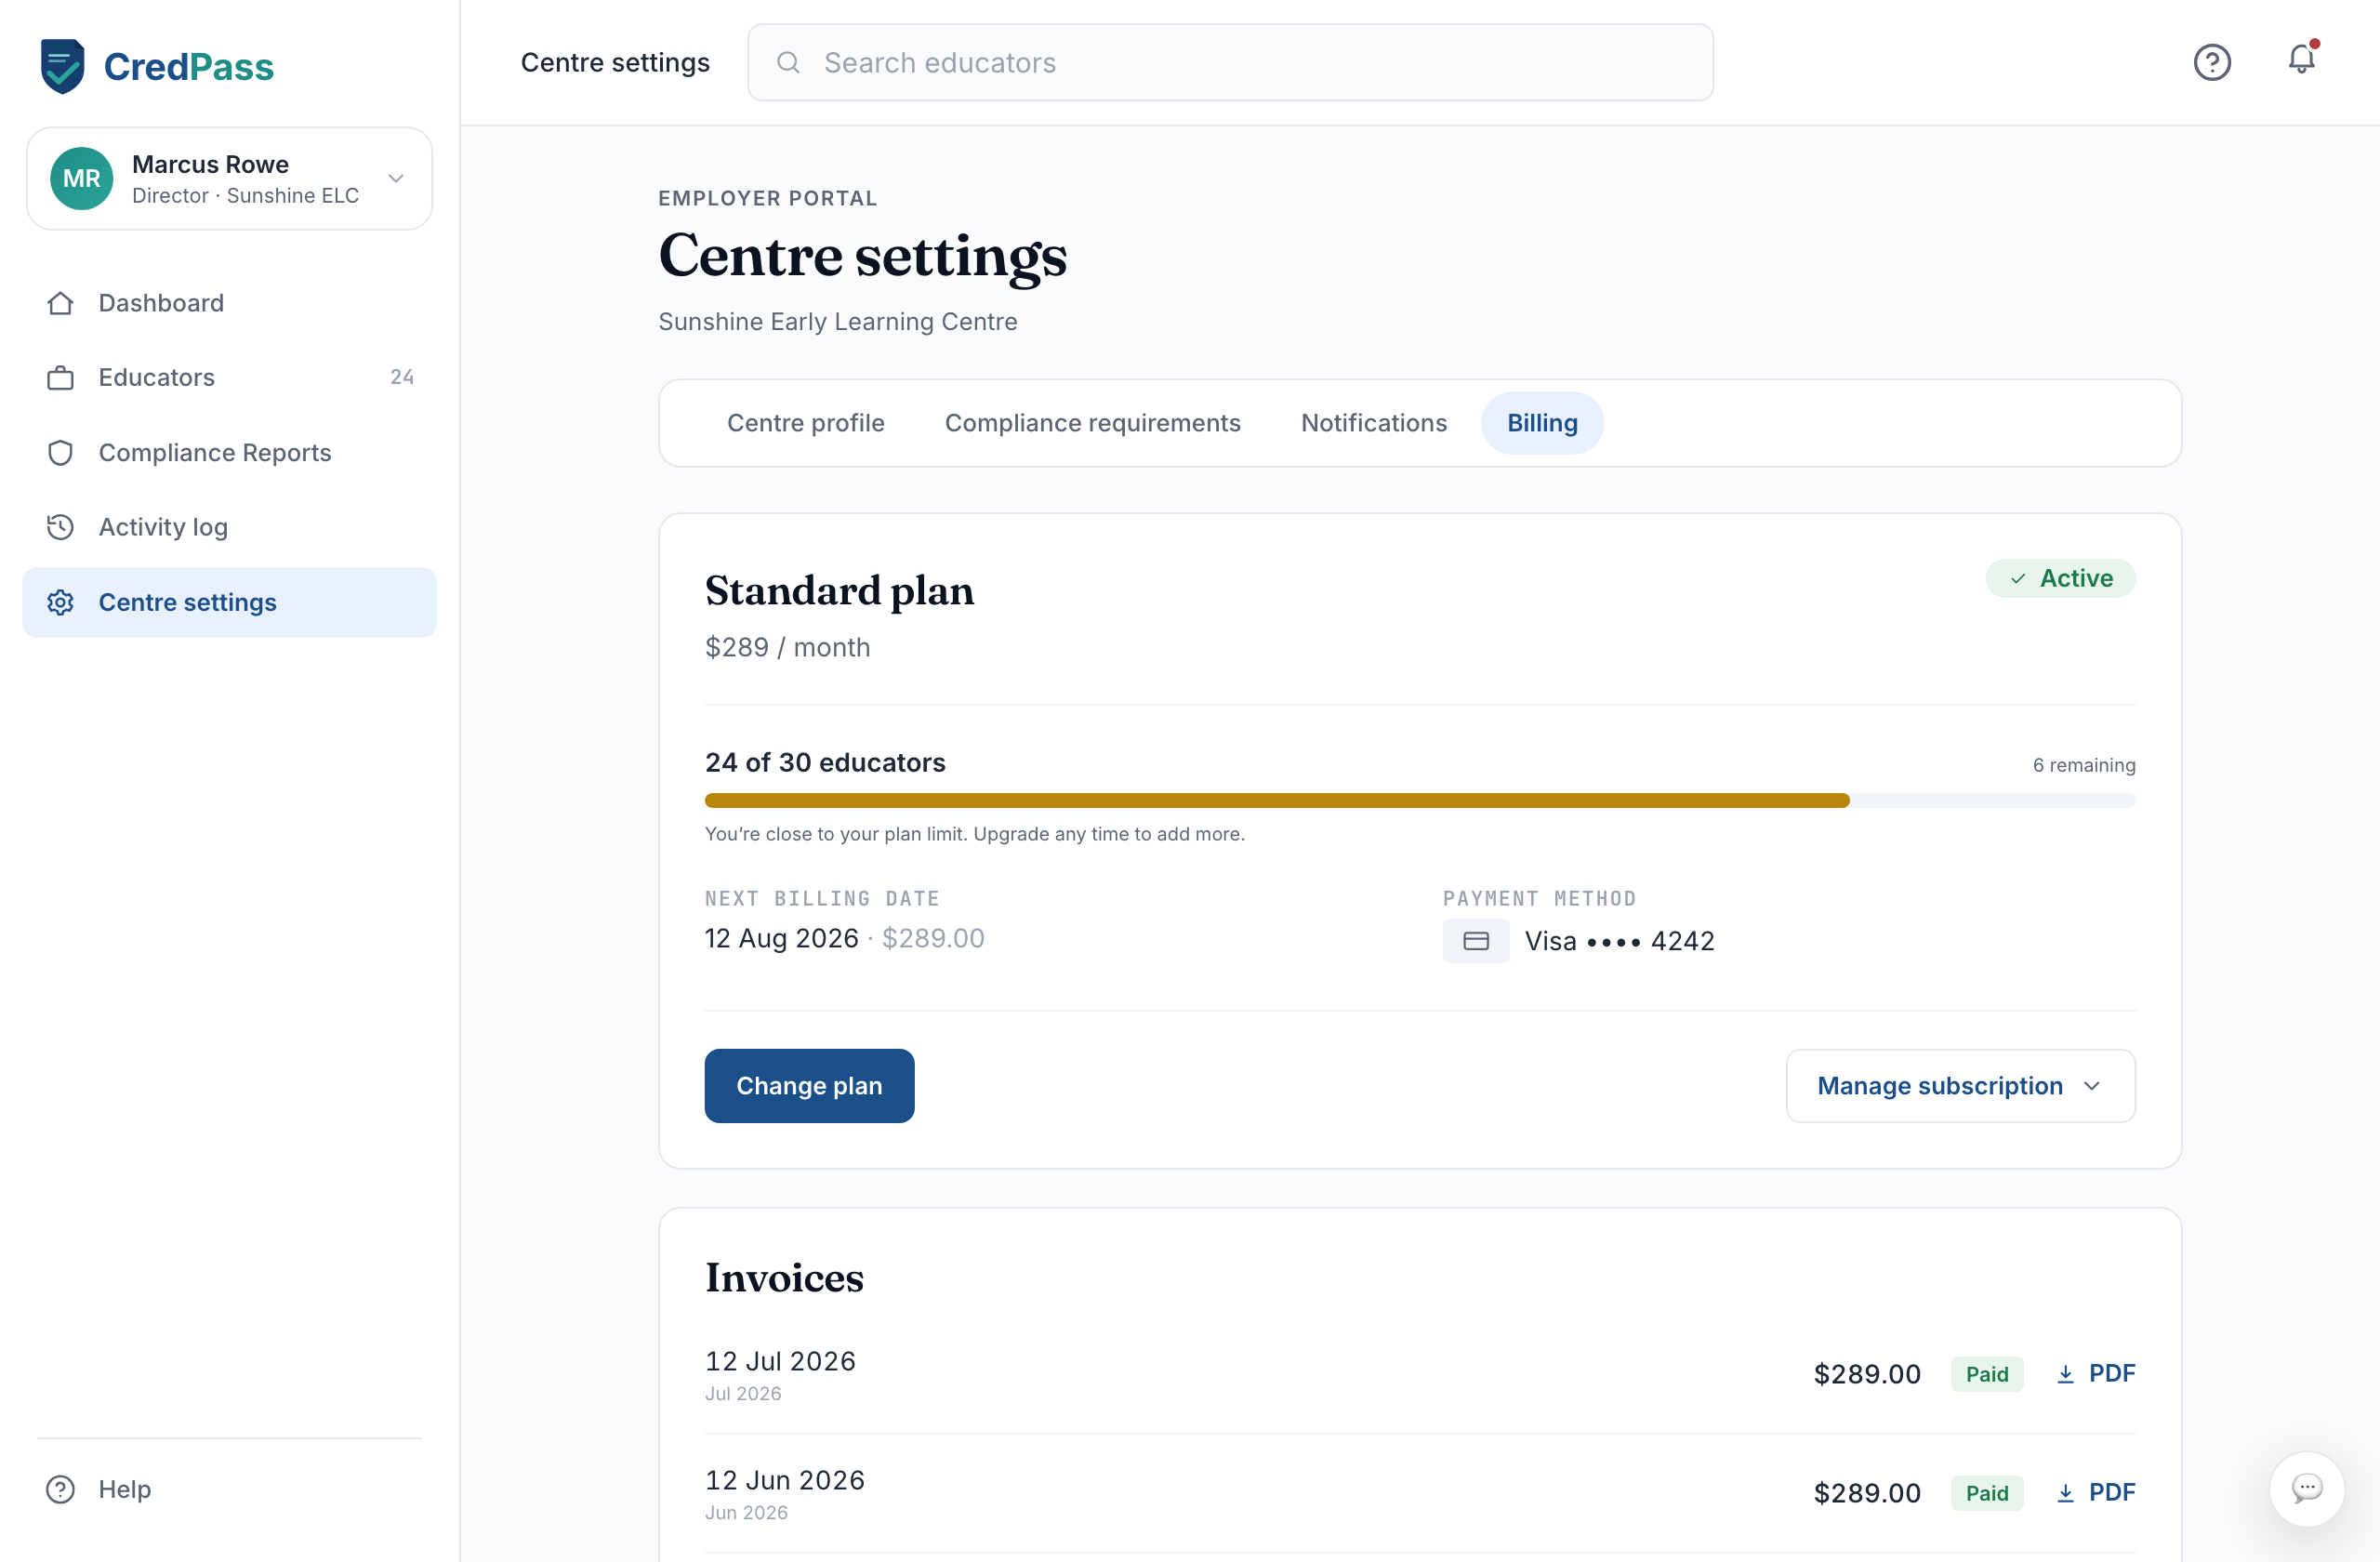Screen dimensions: 2380x1562
Task: Click the Invoices heading
Action: [784, 1277]
